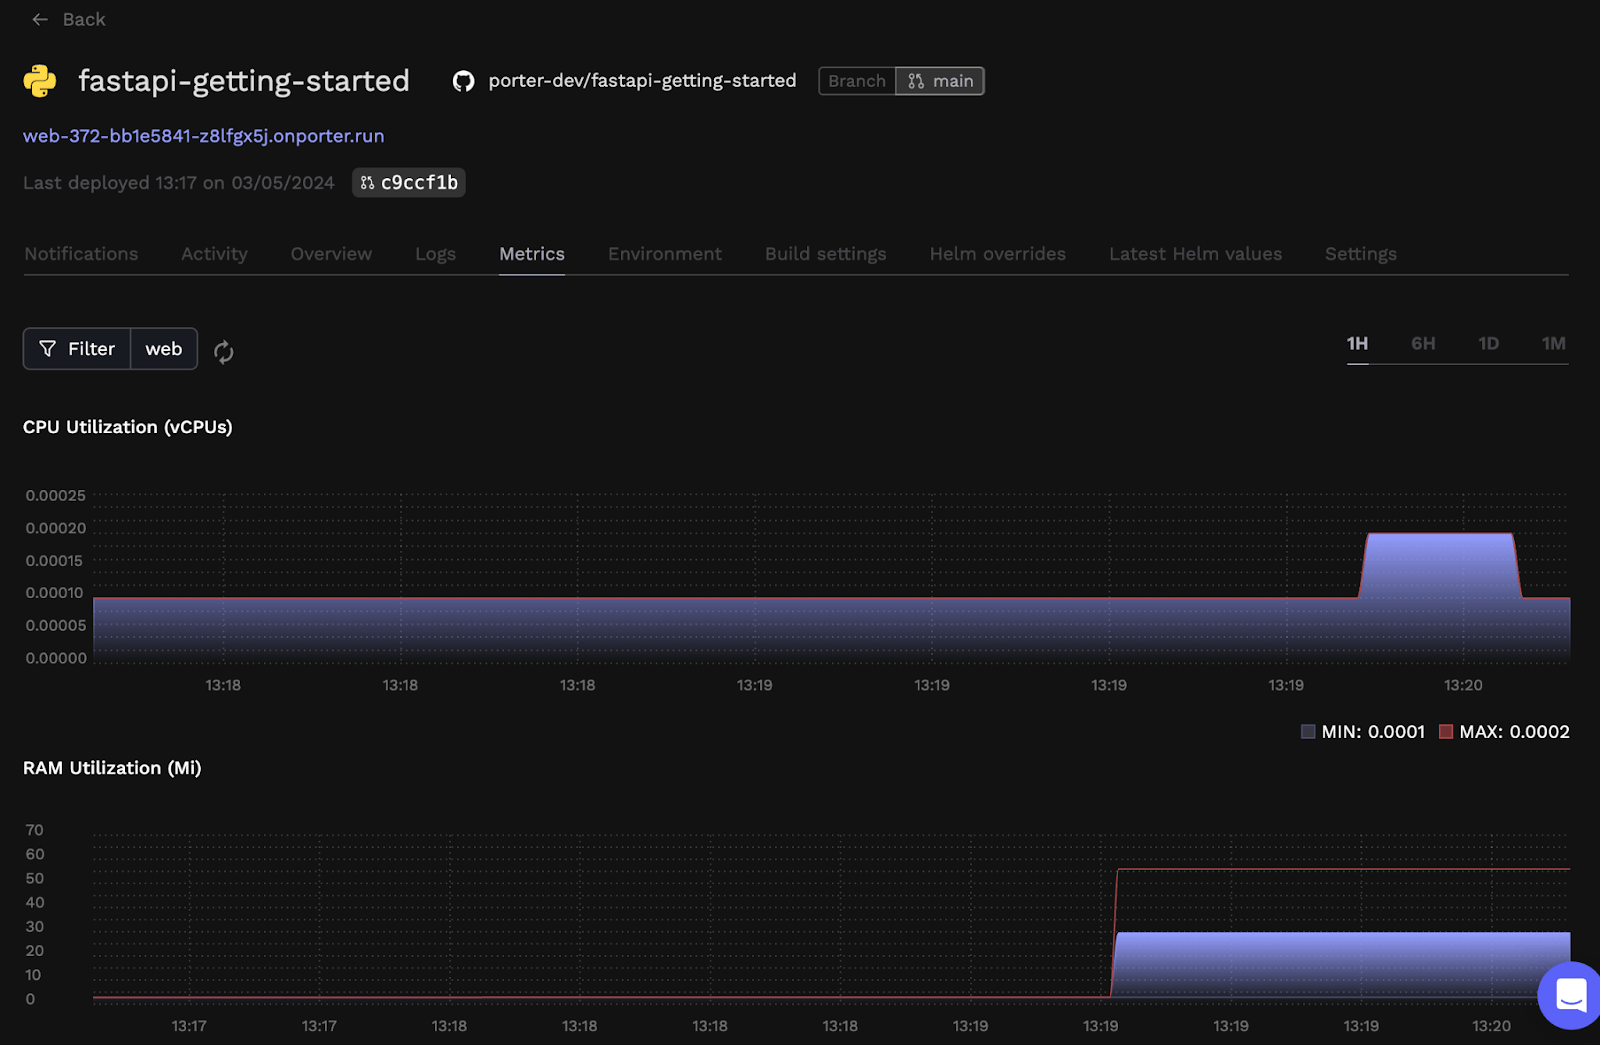Click the back arrow icon
The width and height of the screenshot is (1600, 1045).
tap(40, 20)
